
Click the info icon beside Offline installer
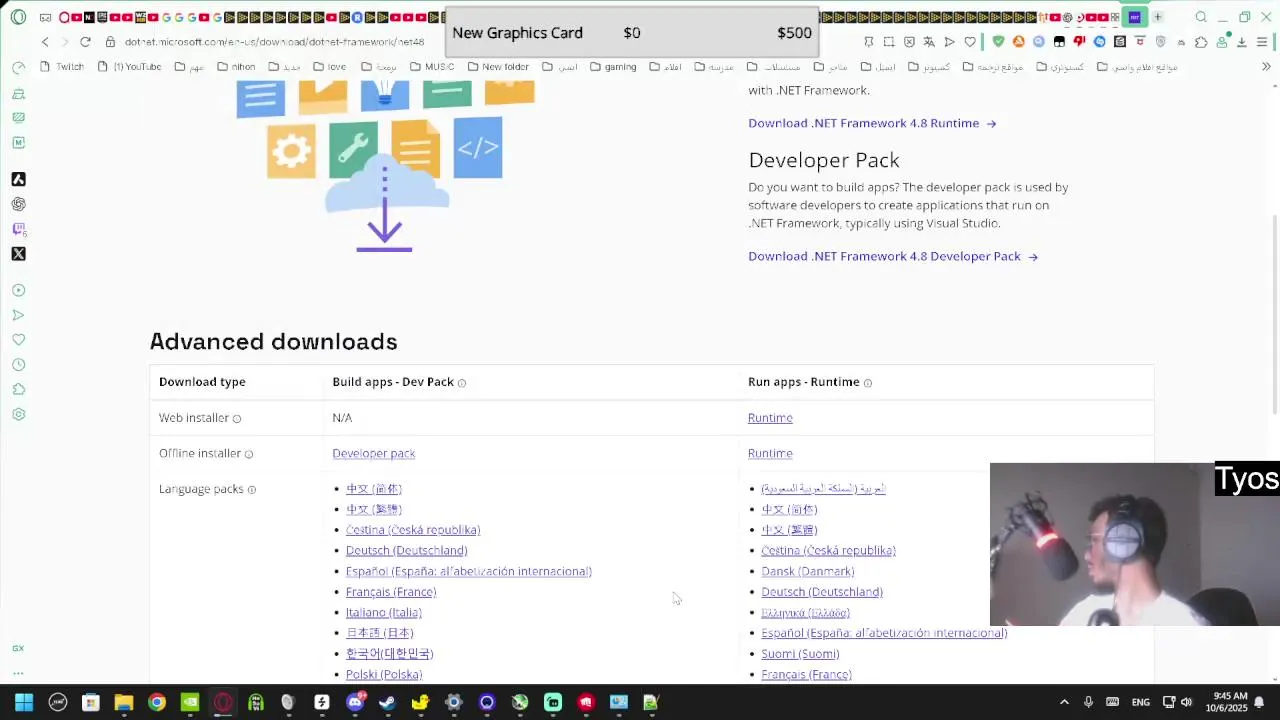[x=249, y=454]
